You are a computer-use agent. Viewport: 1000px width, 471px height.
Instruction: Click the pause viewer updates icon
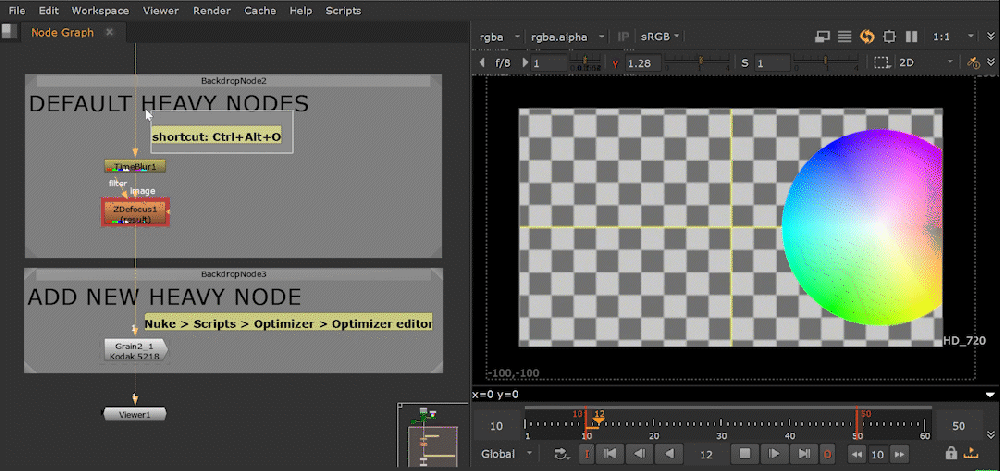click(x=911, y=37)
